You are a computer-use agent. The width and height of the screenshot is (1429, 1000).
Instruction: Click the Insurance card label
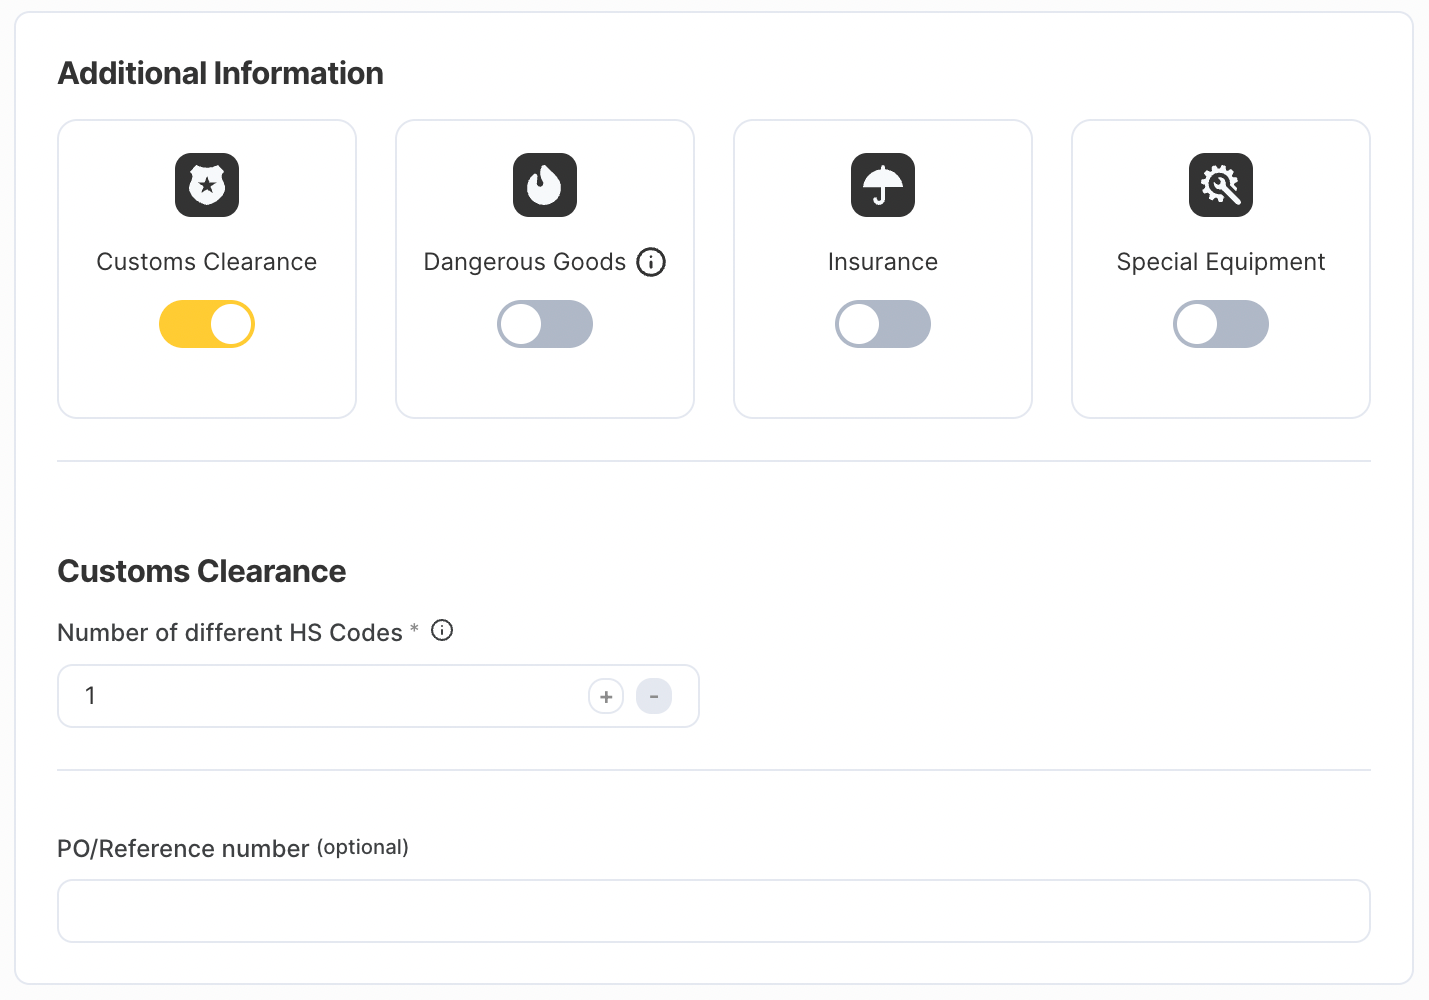(x=883, y=262)
